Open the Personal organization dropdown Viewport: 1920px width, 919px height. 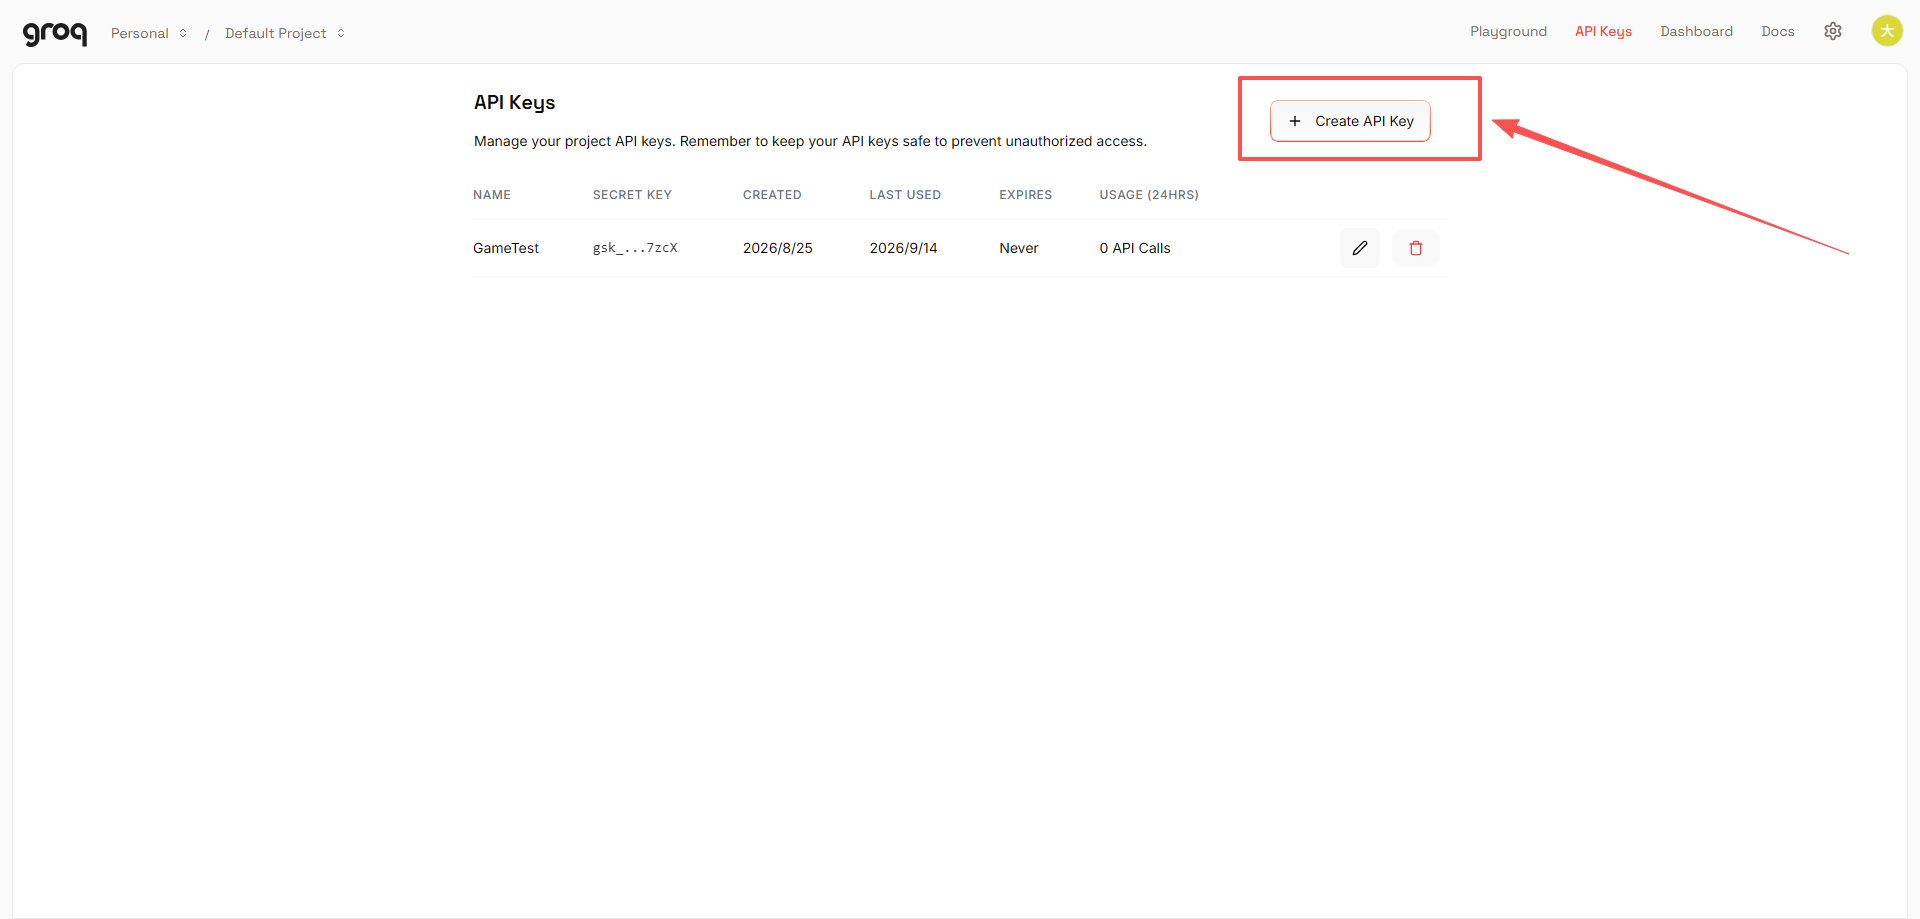149,33
